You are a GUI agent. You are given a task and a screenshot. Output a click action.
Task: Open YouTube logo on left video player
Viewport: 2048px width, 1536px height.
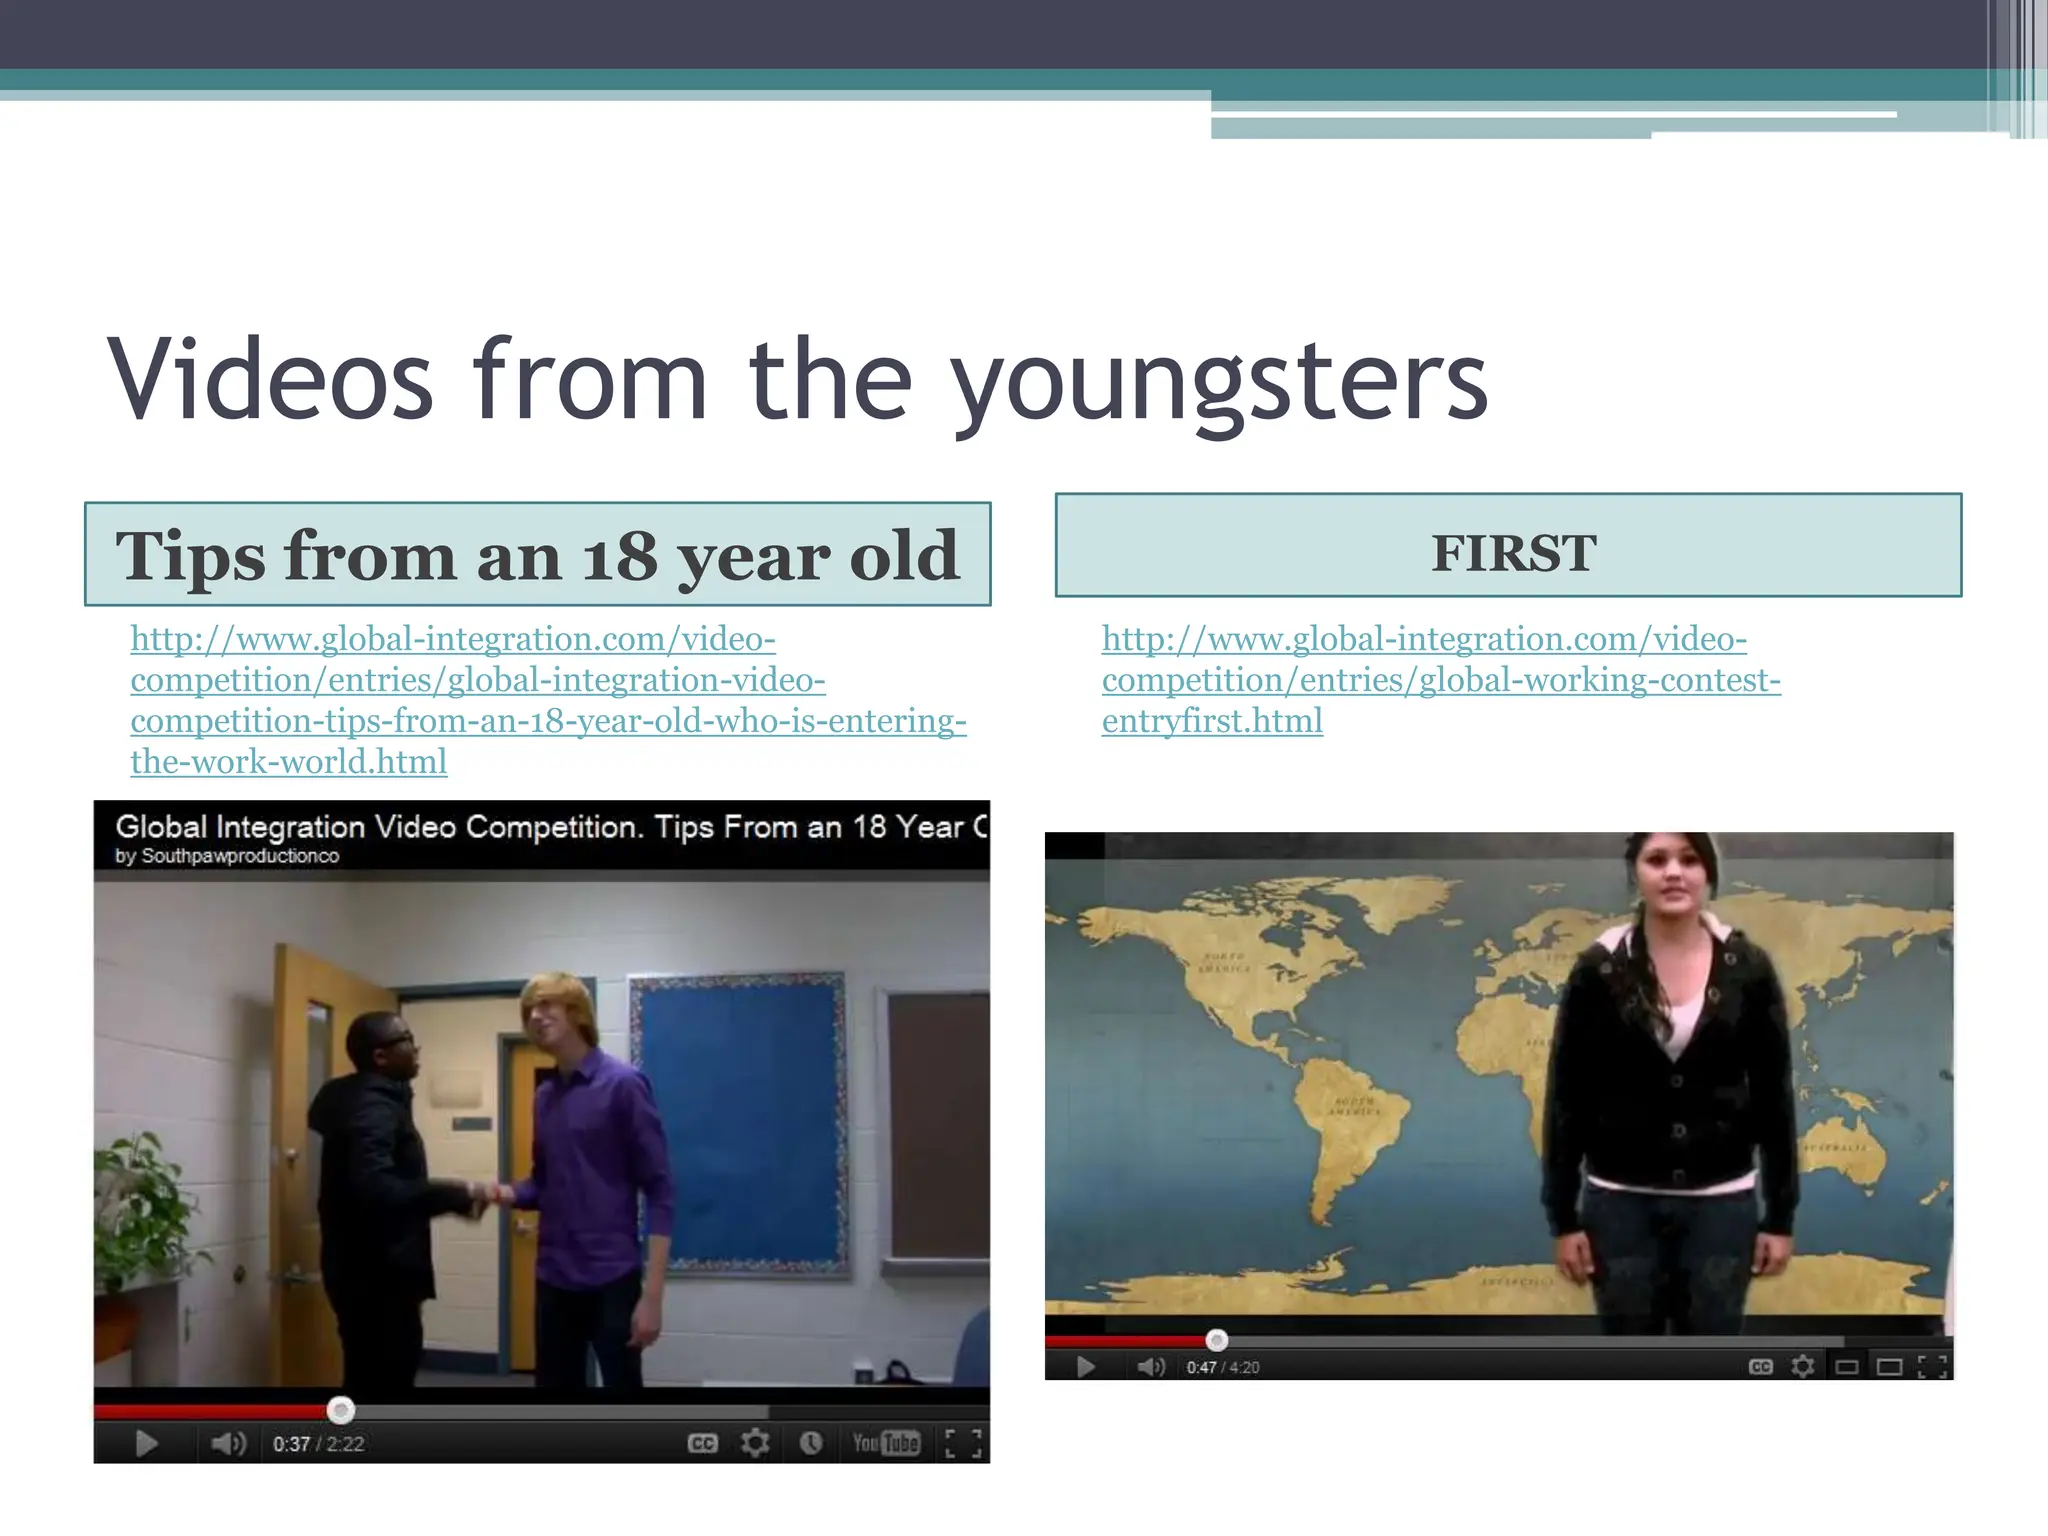tap(886, 1443)
